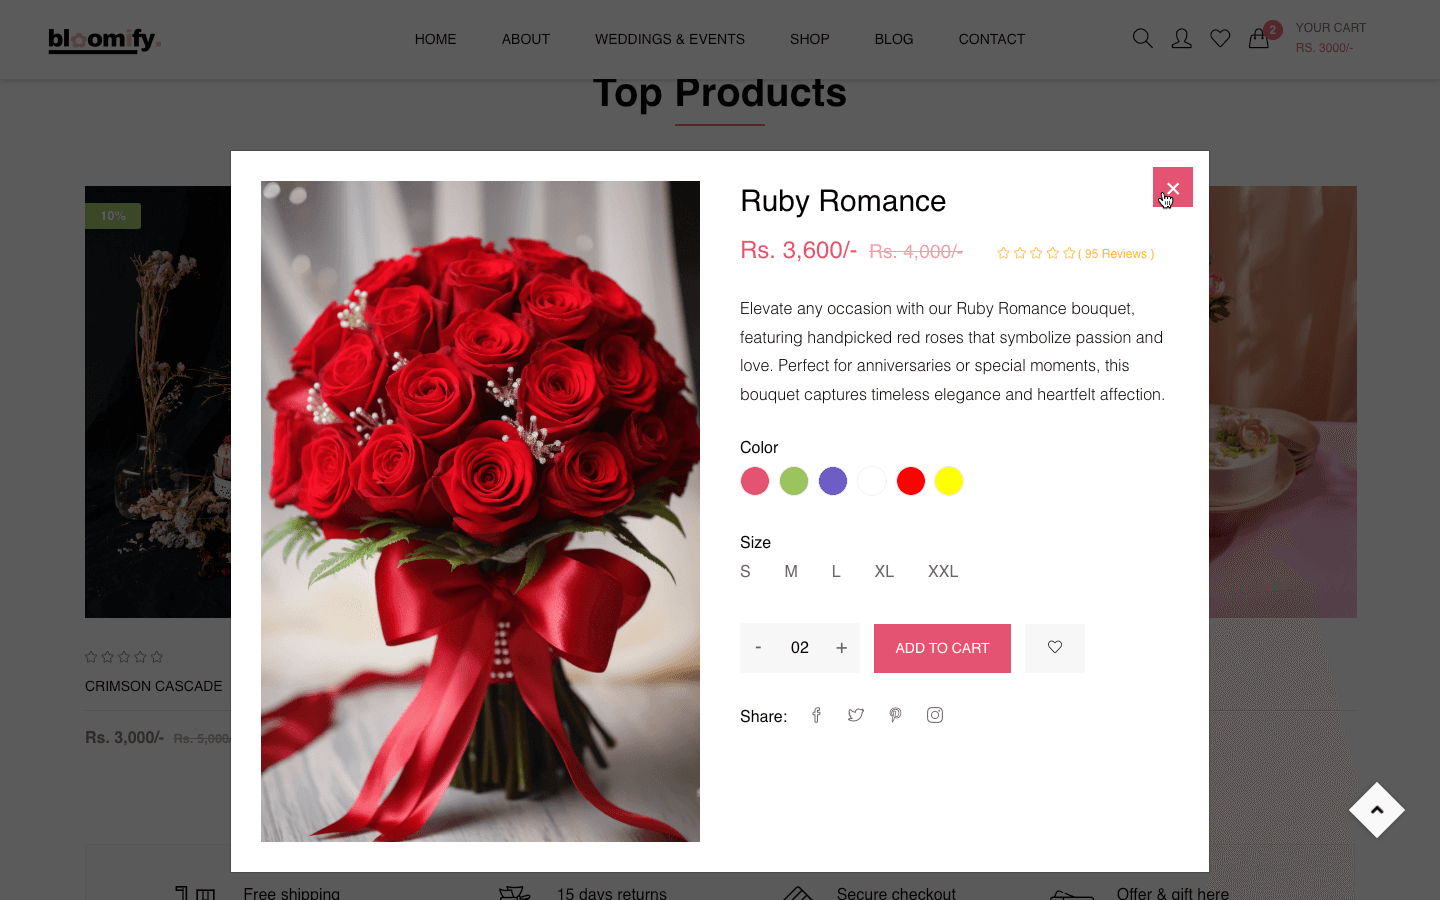
Task: Increase quantity with plus button
Action: pyautogui.click(x=842, y=648)
